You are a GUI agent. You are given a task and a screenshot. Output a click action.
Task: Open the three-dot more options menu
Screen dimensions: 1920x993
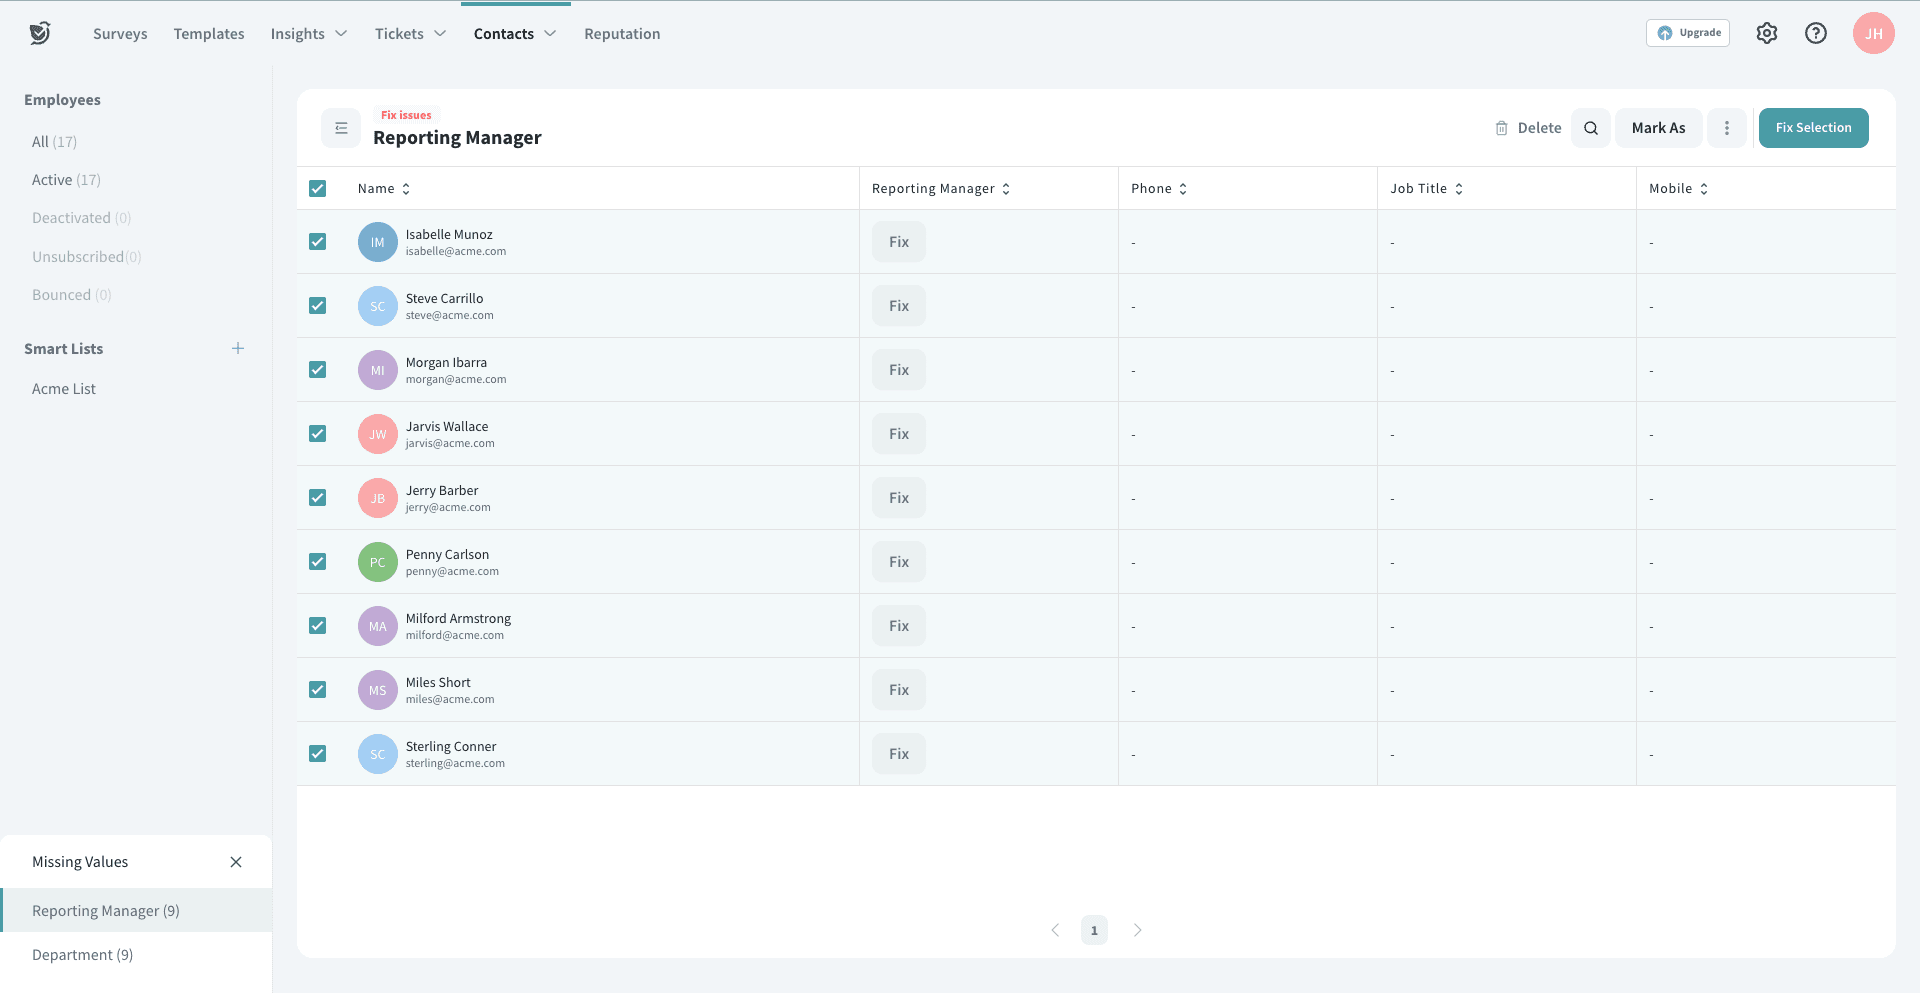click(1726, 128)
